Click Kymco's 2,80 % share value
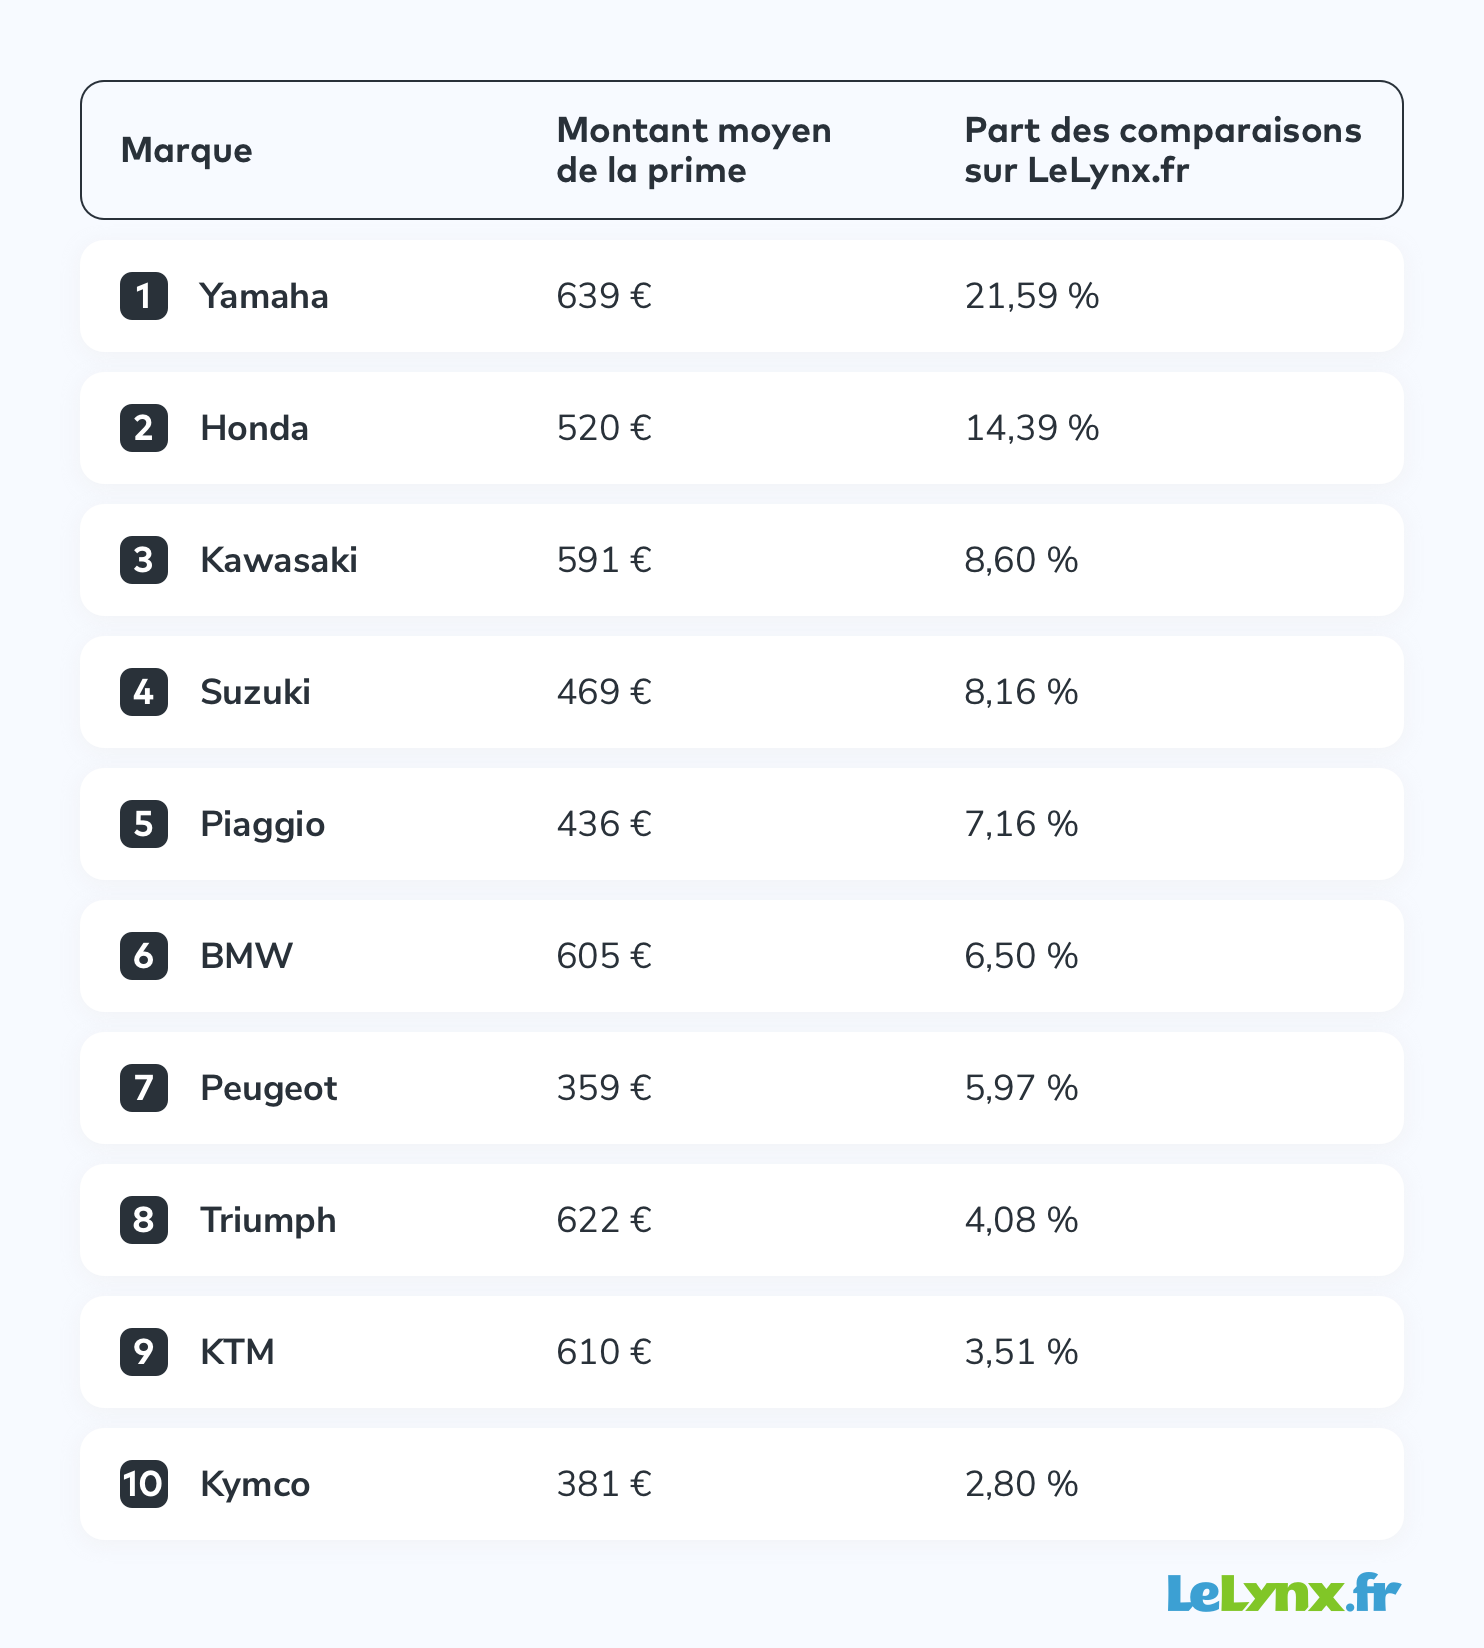 [1021, 1484]
